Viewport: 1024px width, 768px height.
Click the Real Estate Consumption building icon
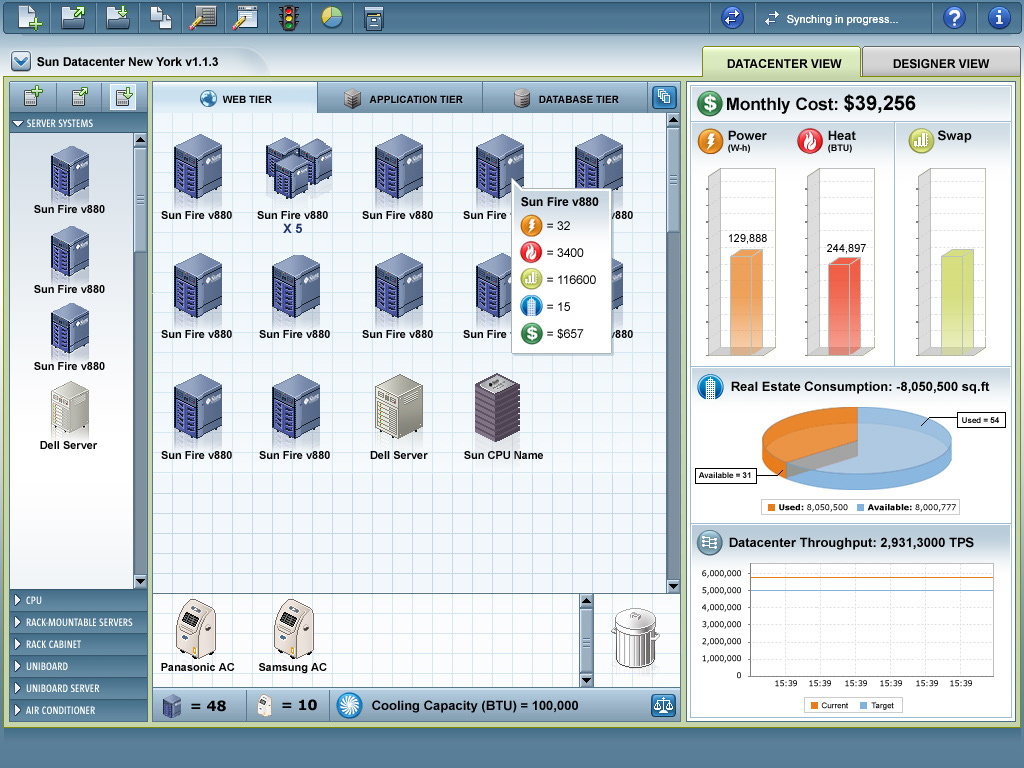tap(710, 387)
